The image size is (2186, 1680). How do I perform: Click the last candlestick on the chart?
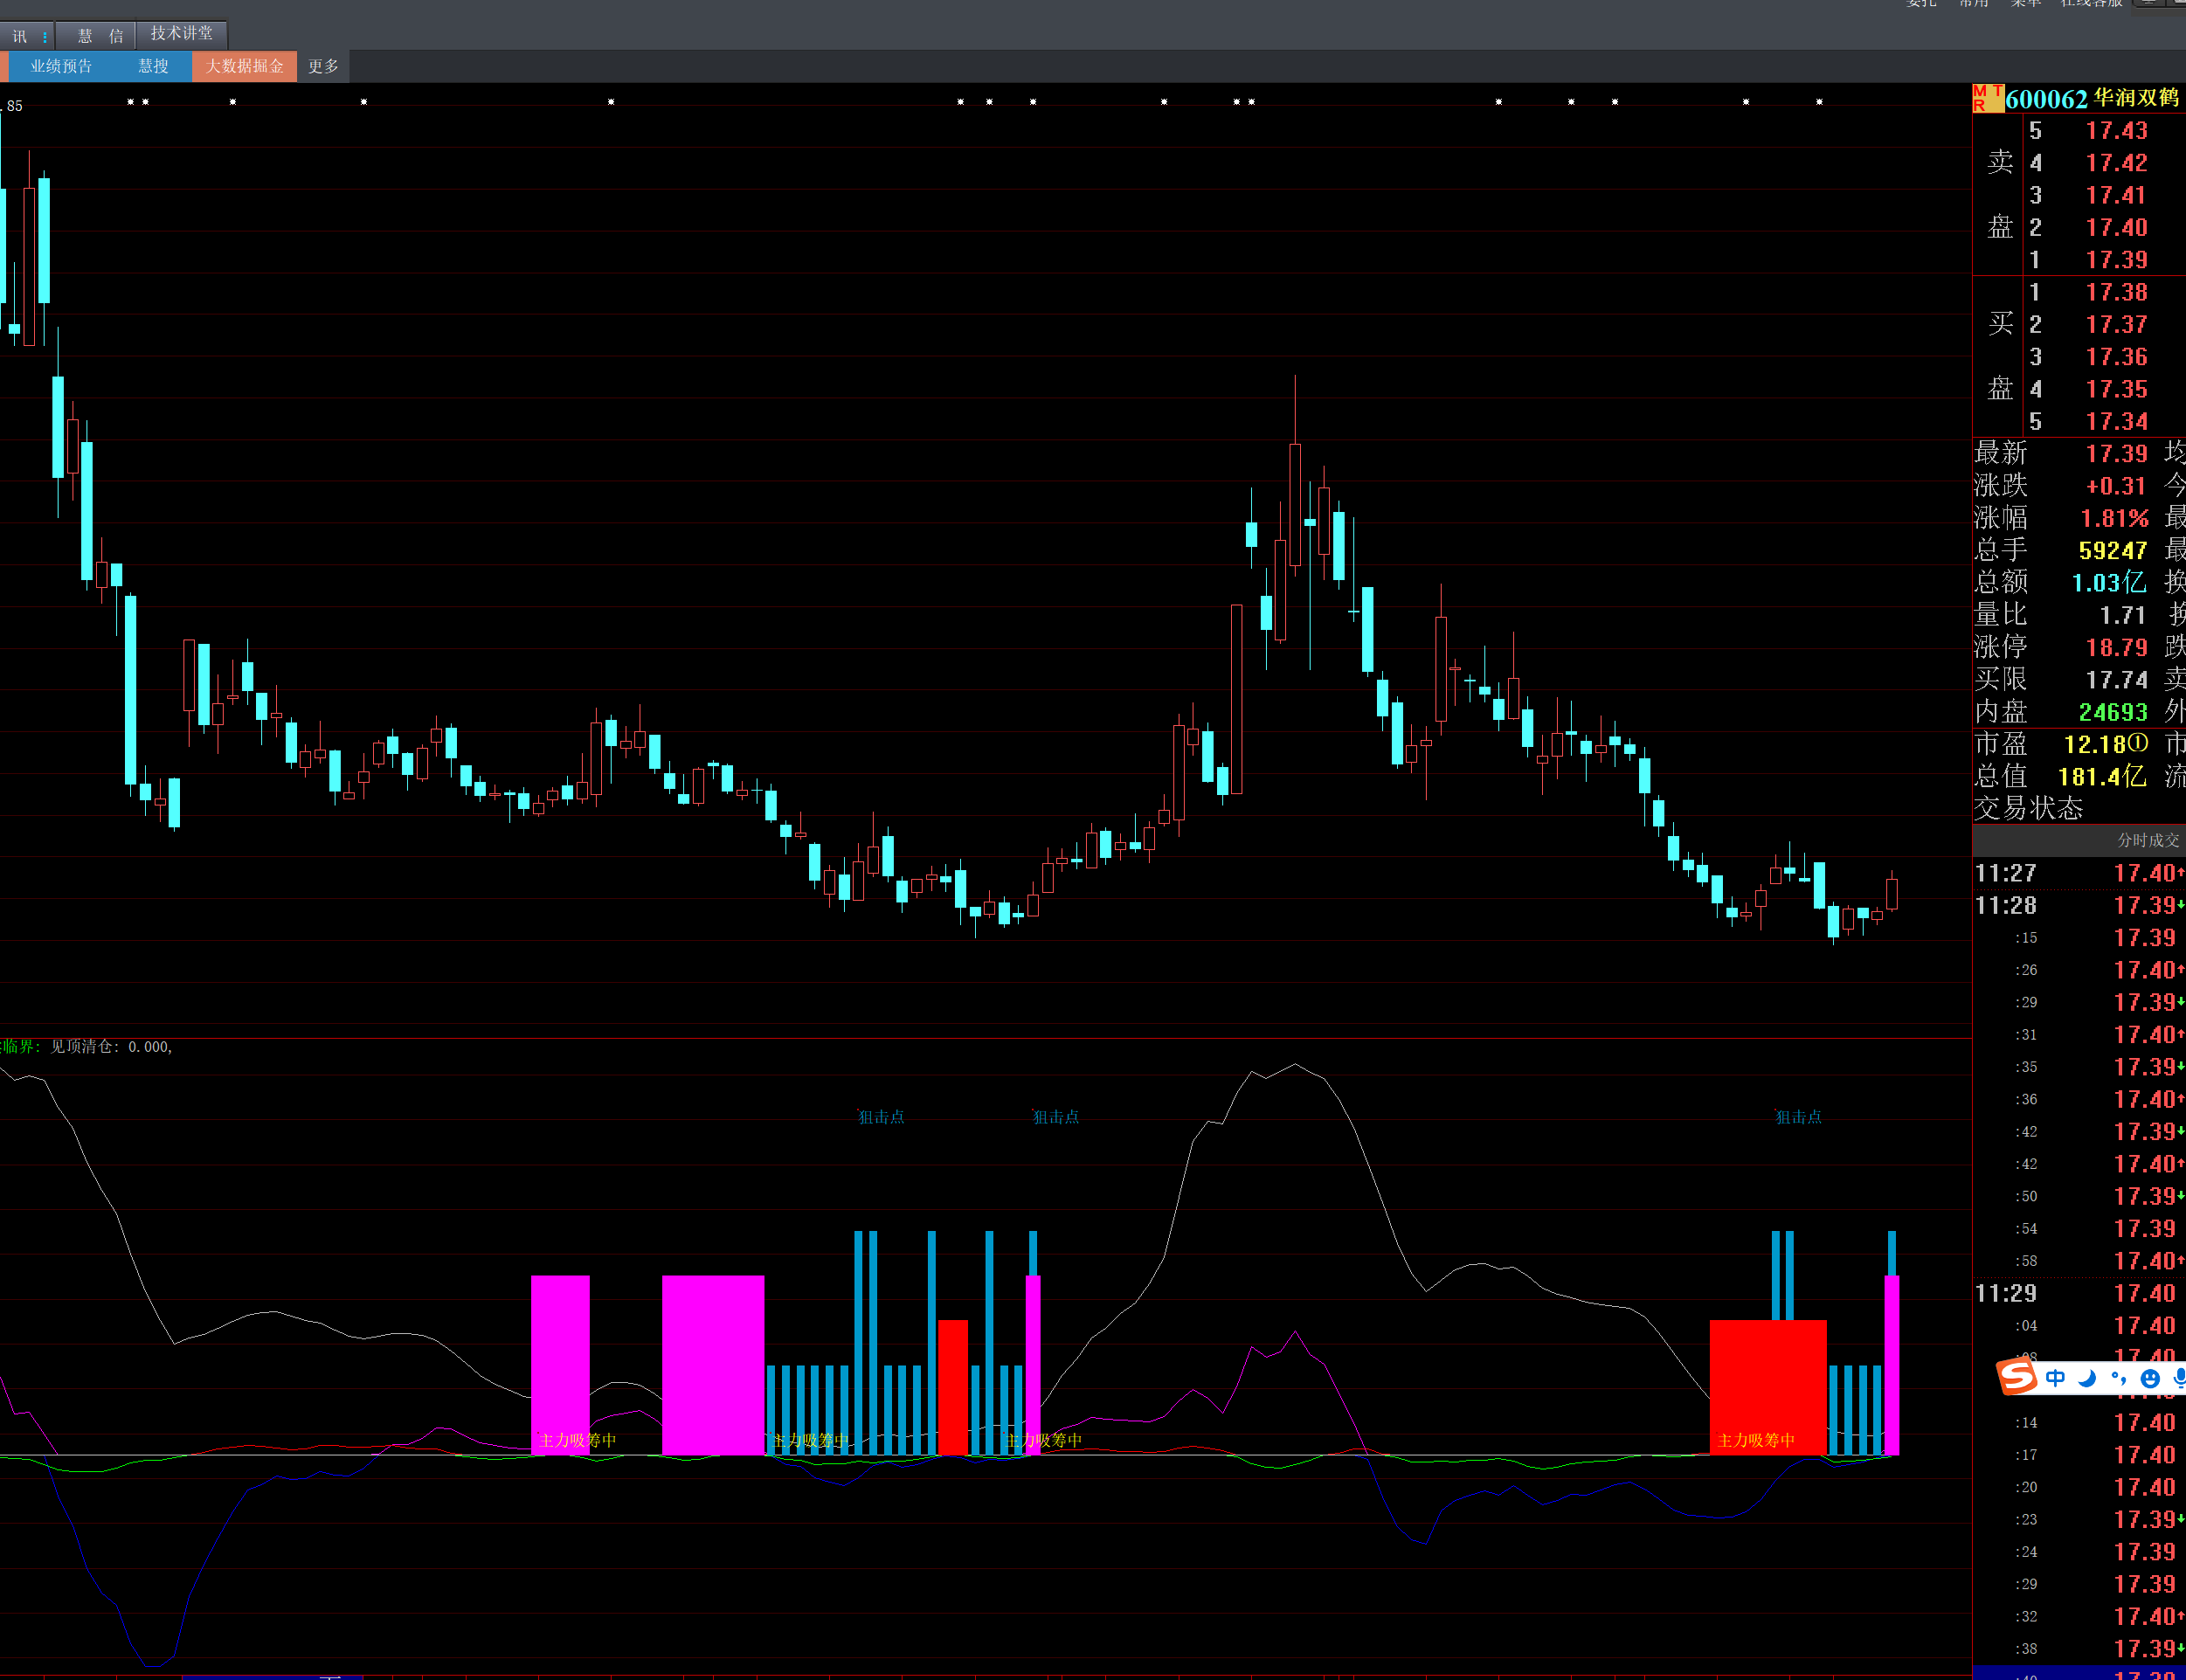point(1892,892)
